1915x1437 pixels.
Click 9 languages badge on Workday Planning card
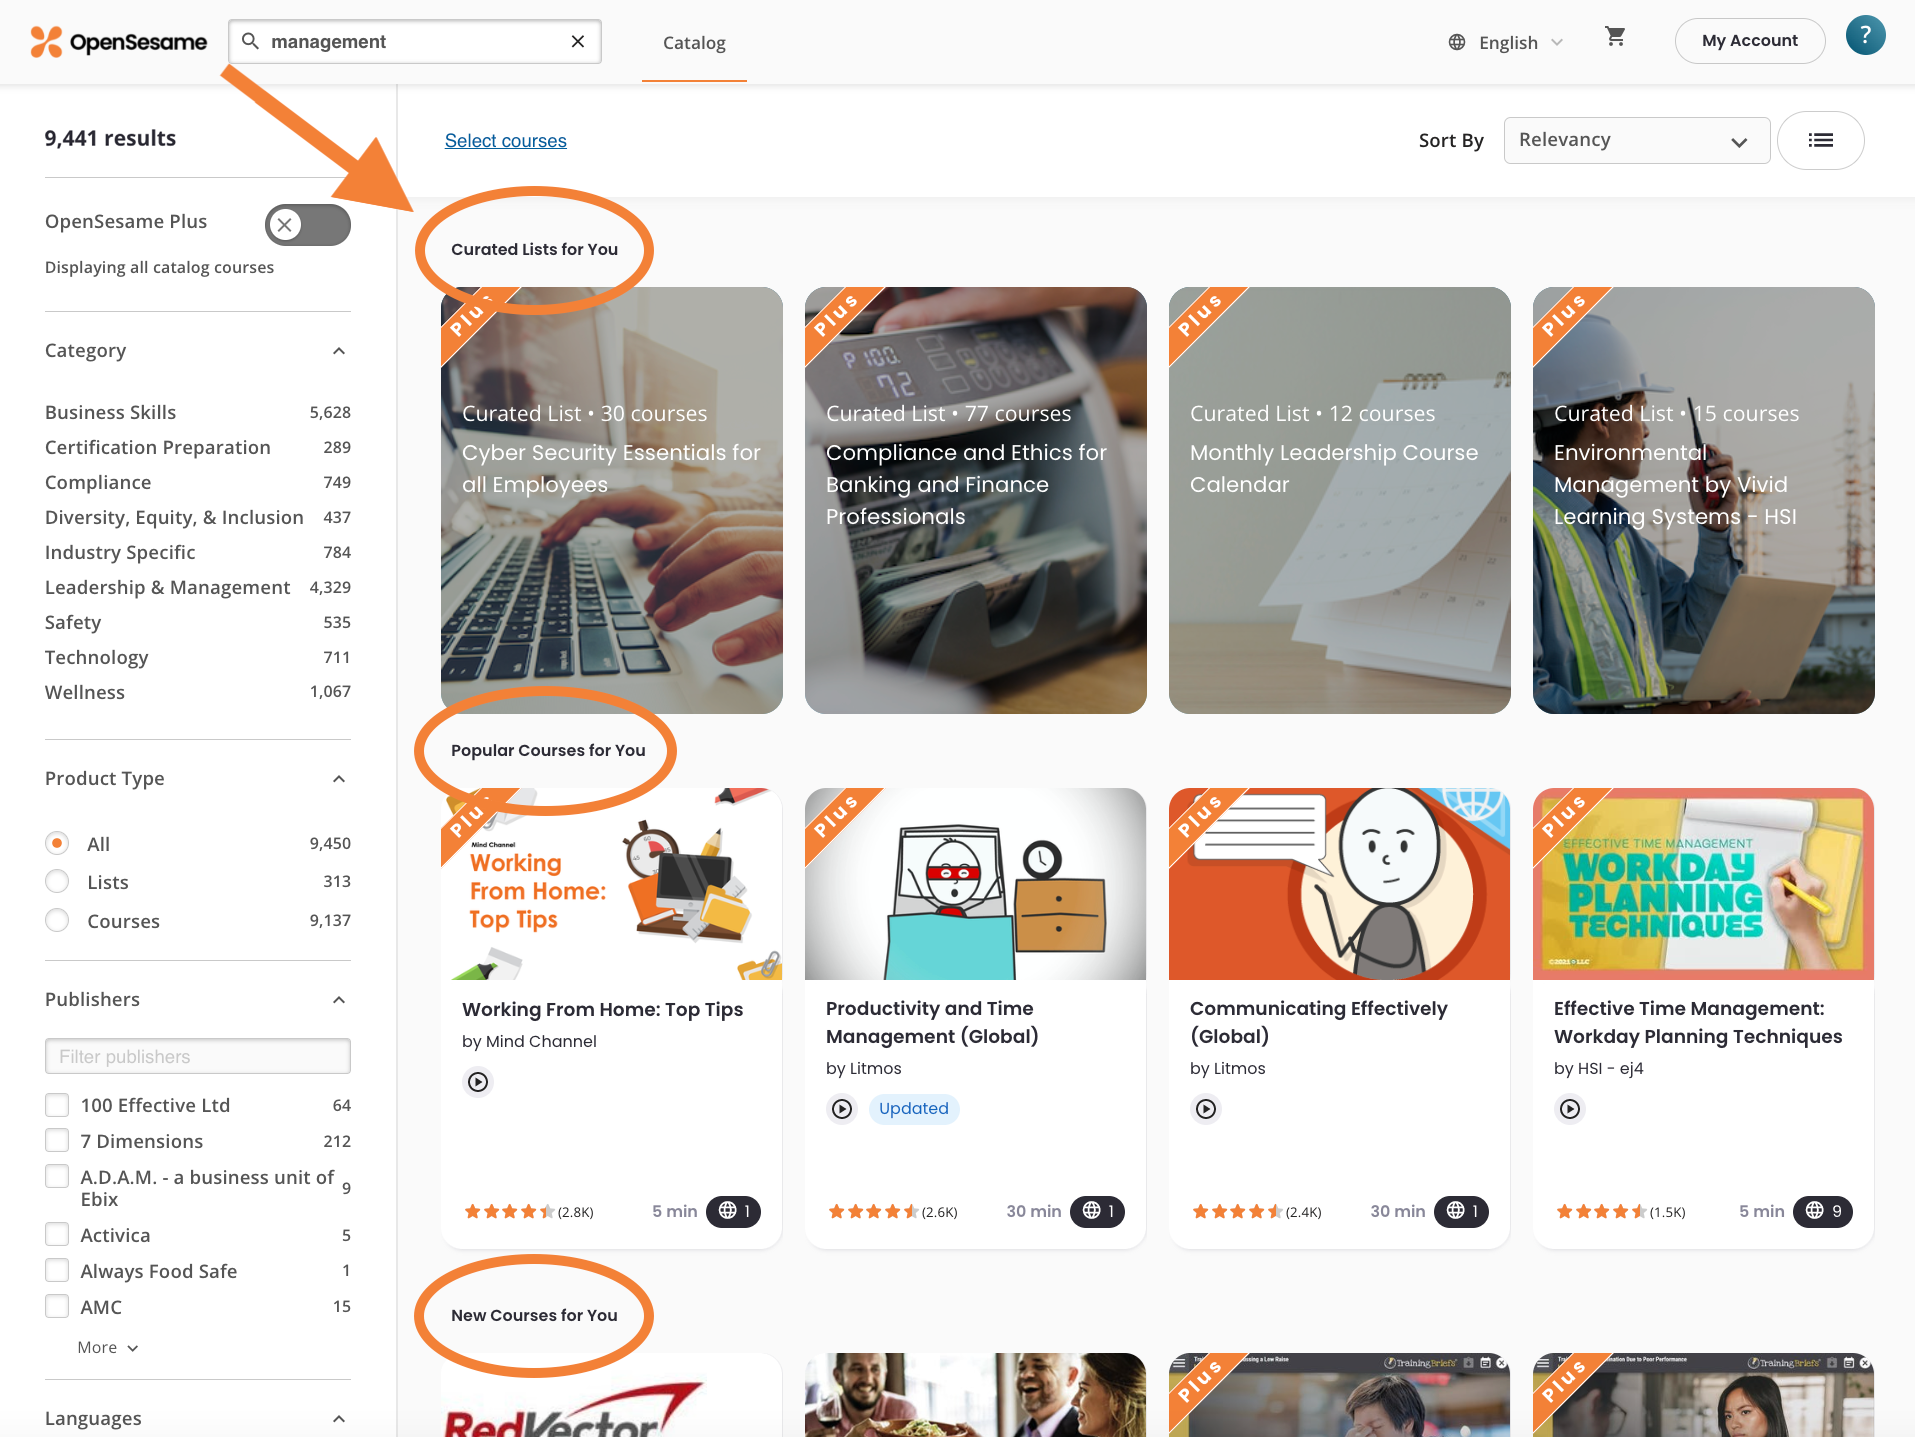point(1823,1211)
